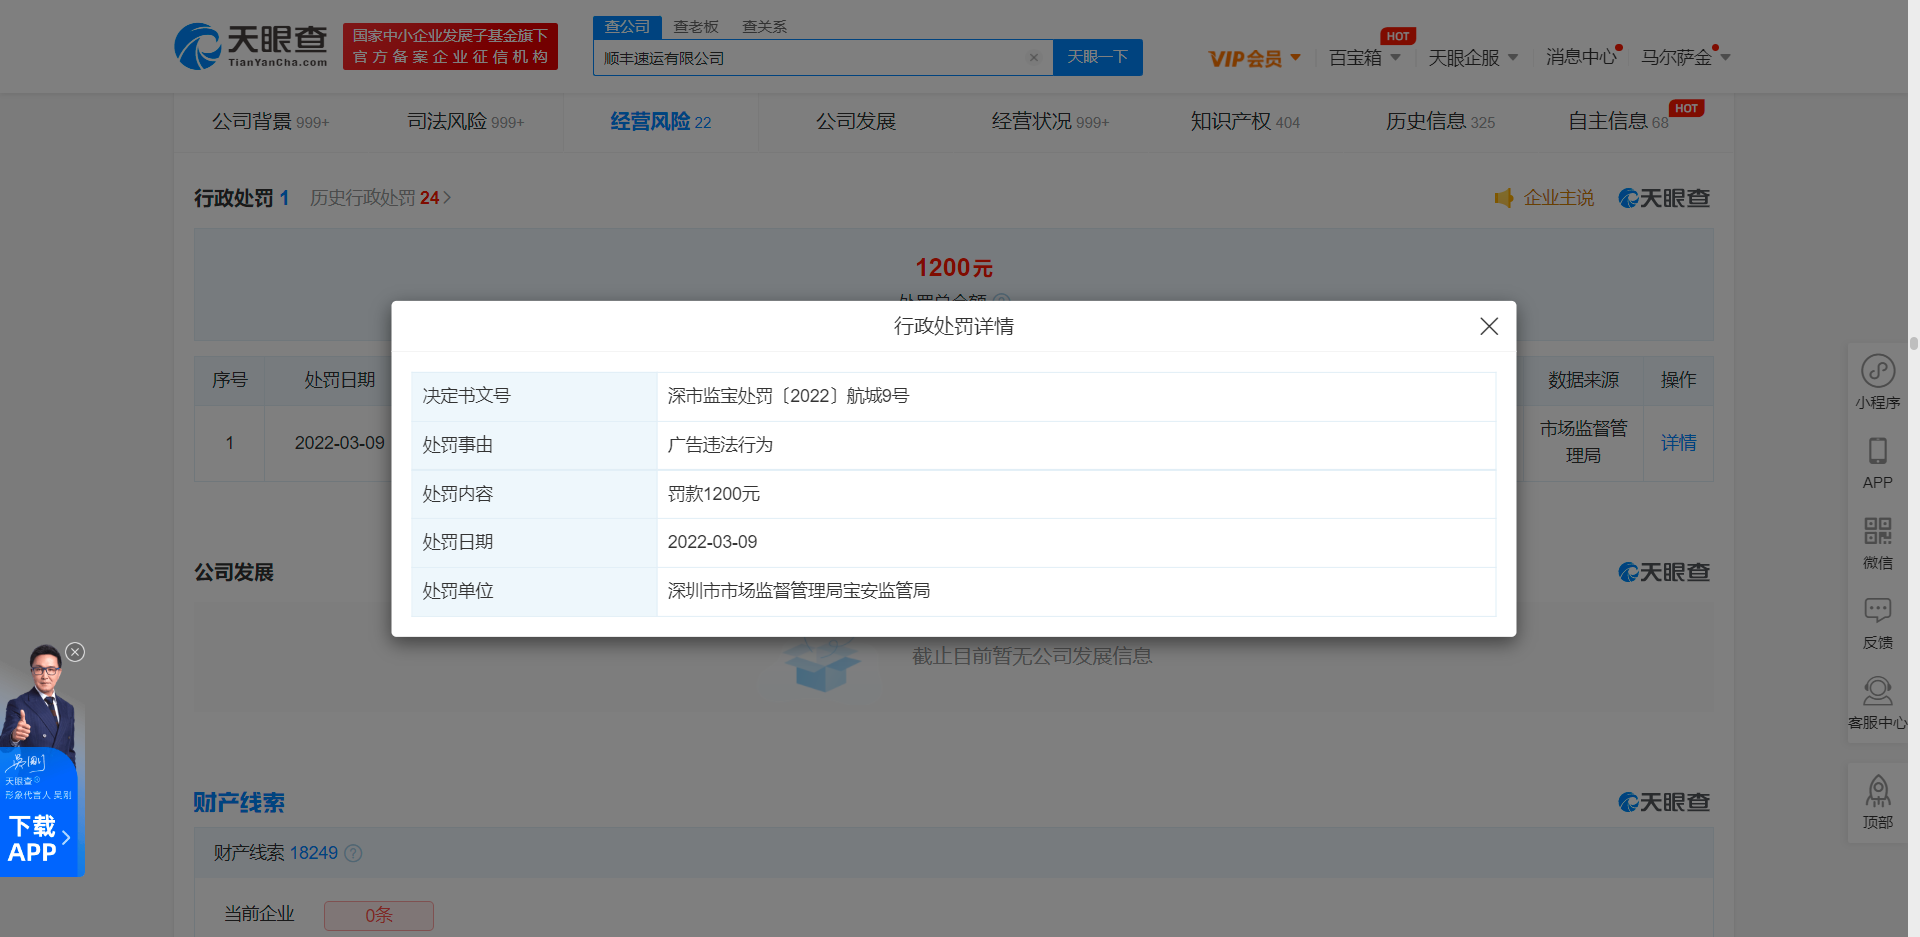Switch to the 司法风险 tab
Screen dimensions: 1920x937
tap(465, 122)
